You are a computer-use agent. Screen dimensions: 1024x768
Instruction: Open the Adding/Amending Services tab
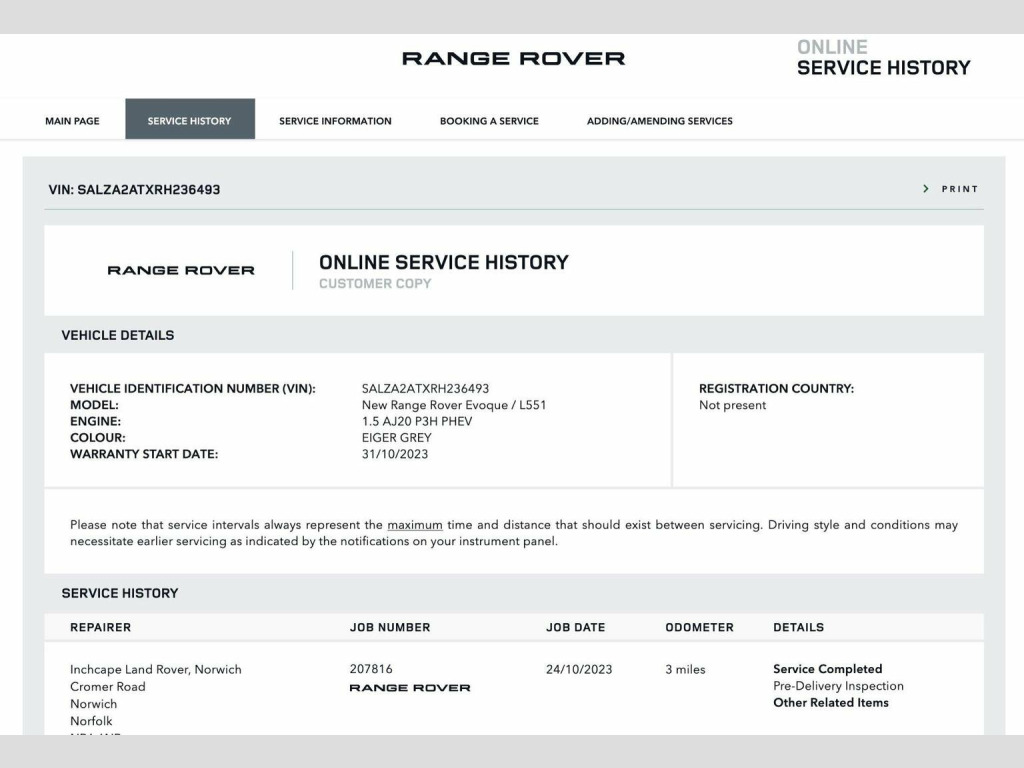(659, 121)
